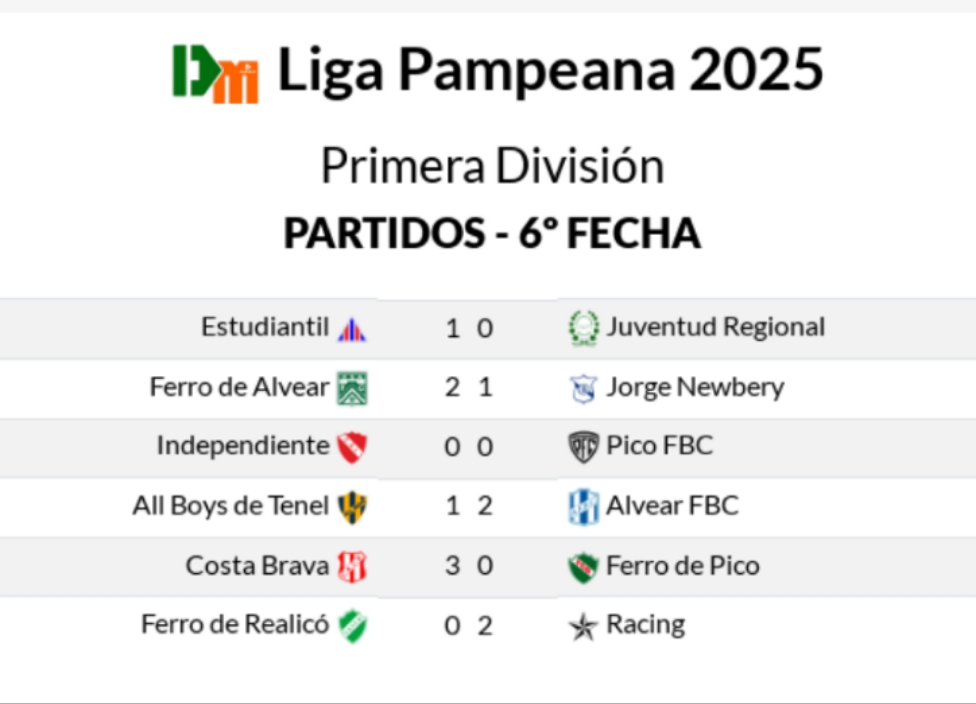This screenshot has height=704, width=976.
Task: Click the Jorge Newbery club crest
Action: click(x=583, y=388)
